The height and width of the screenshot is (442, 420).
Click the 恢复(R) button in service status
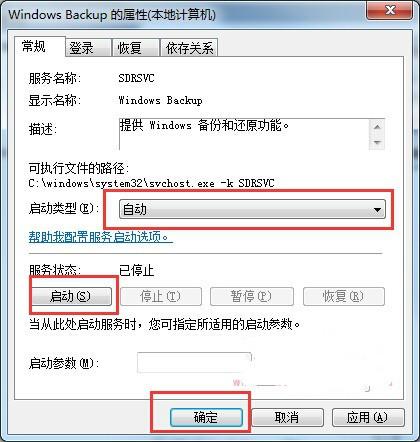tap(344, 296)
